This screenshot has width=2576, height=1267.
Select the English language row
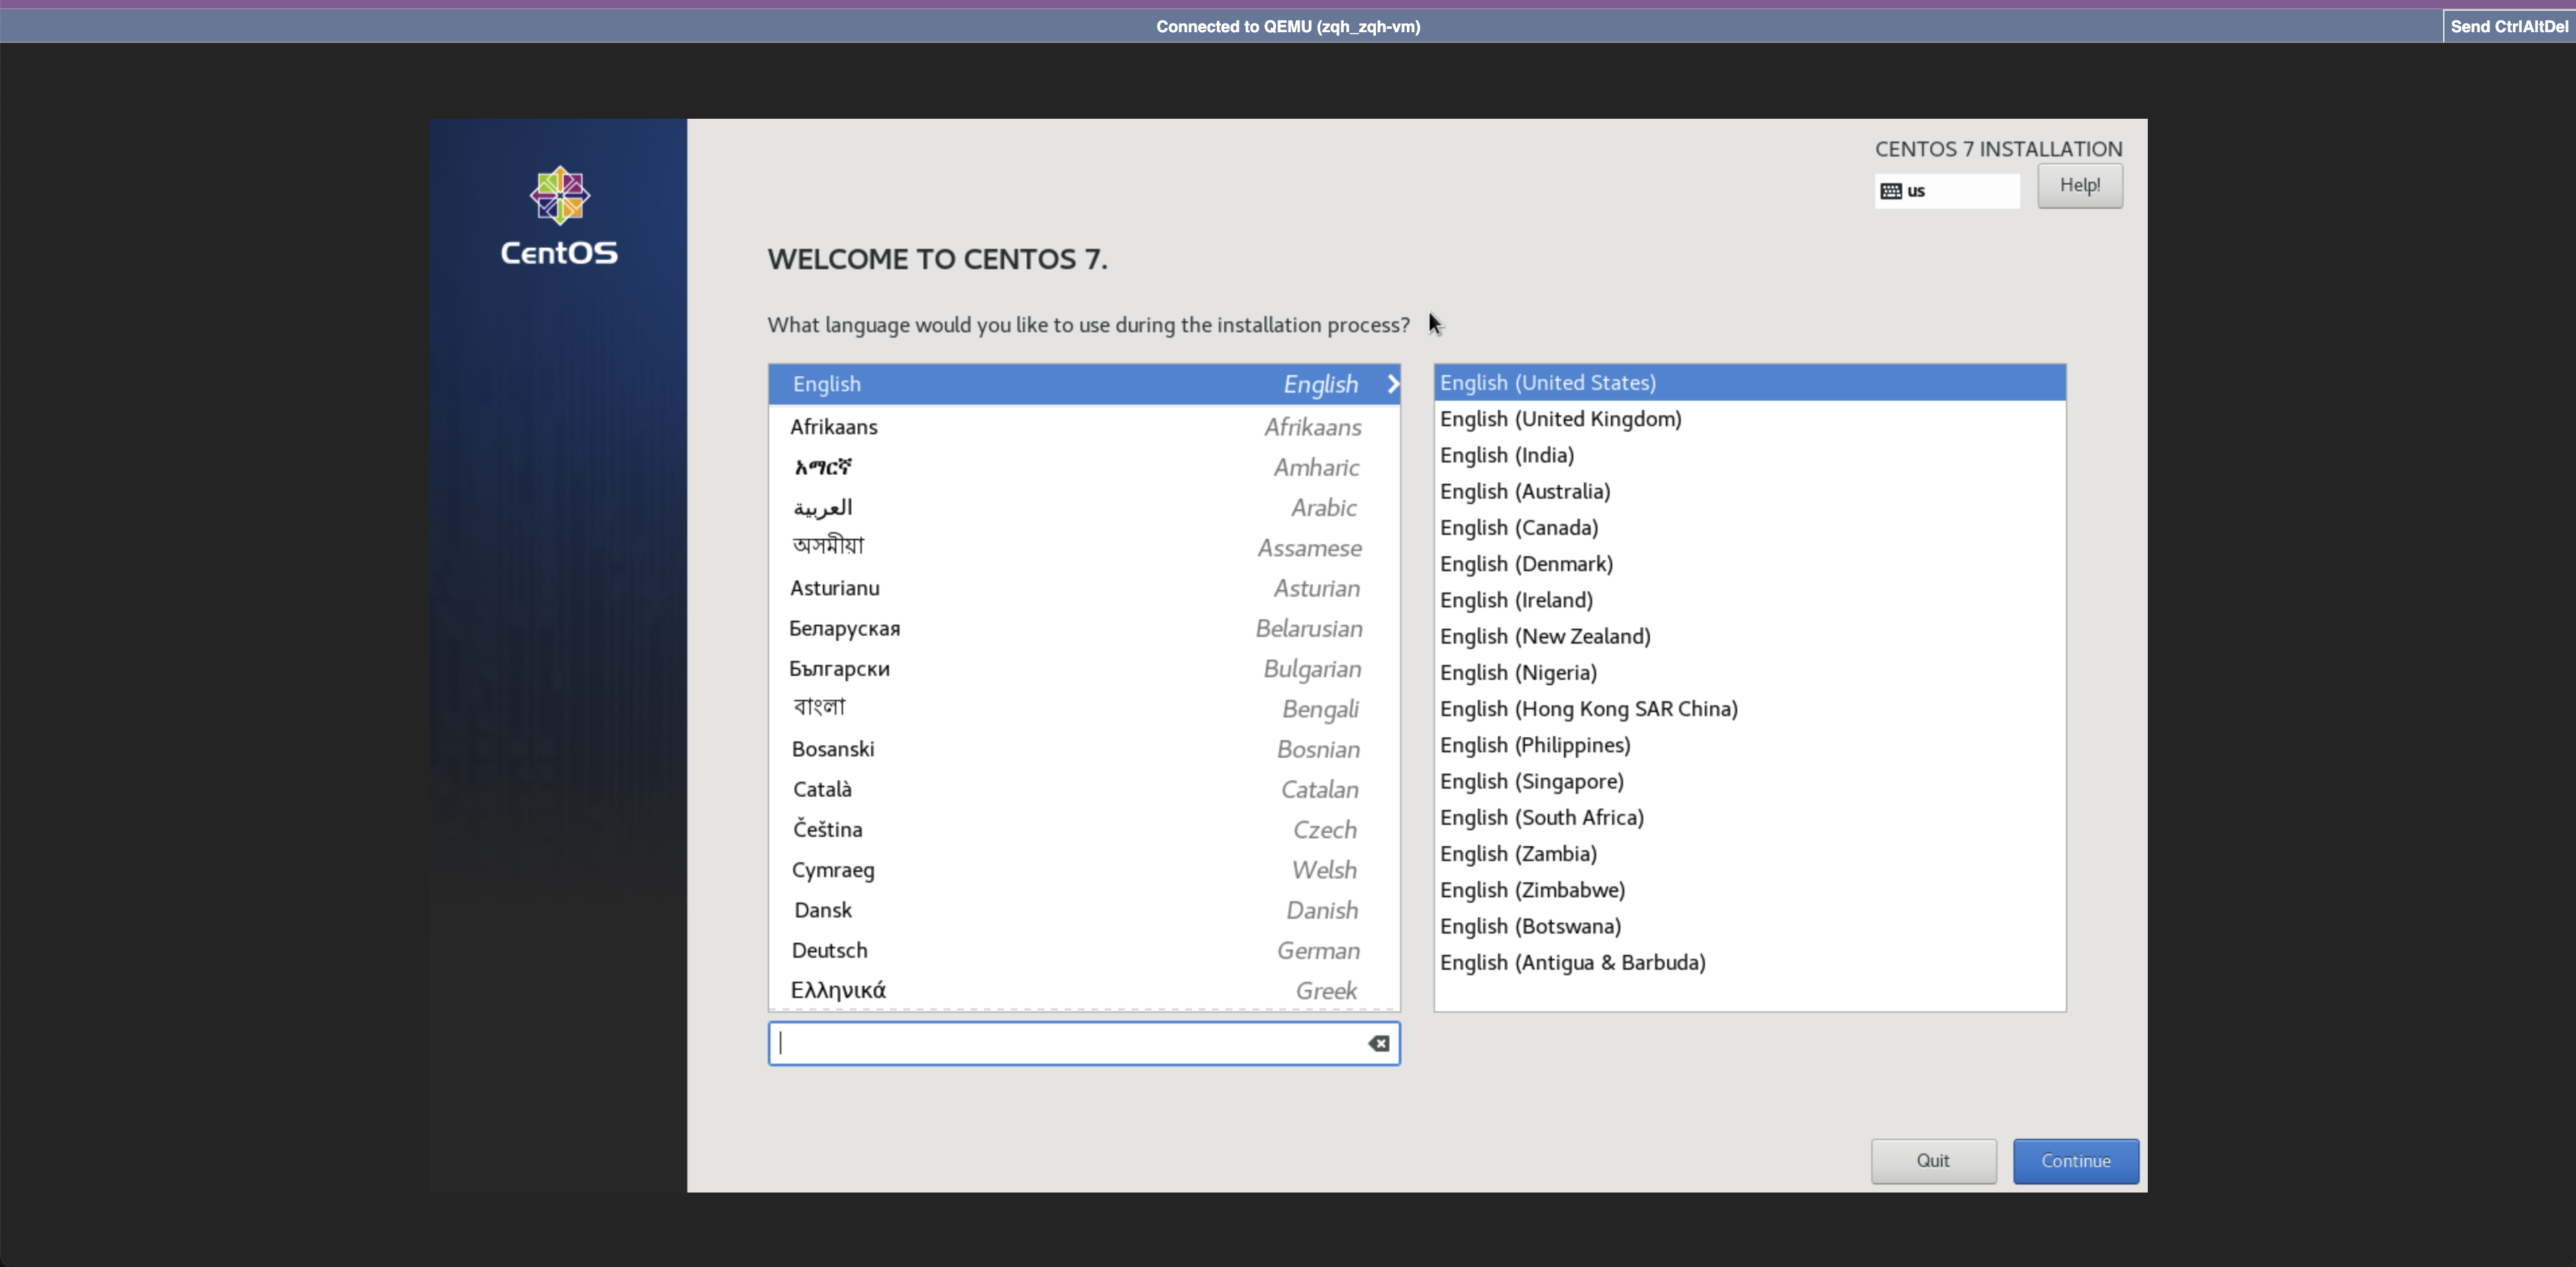click(1084, 384)
